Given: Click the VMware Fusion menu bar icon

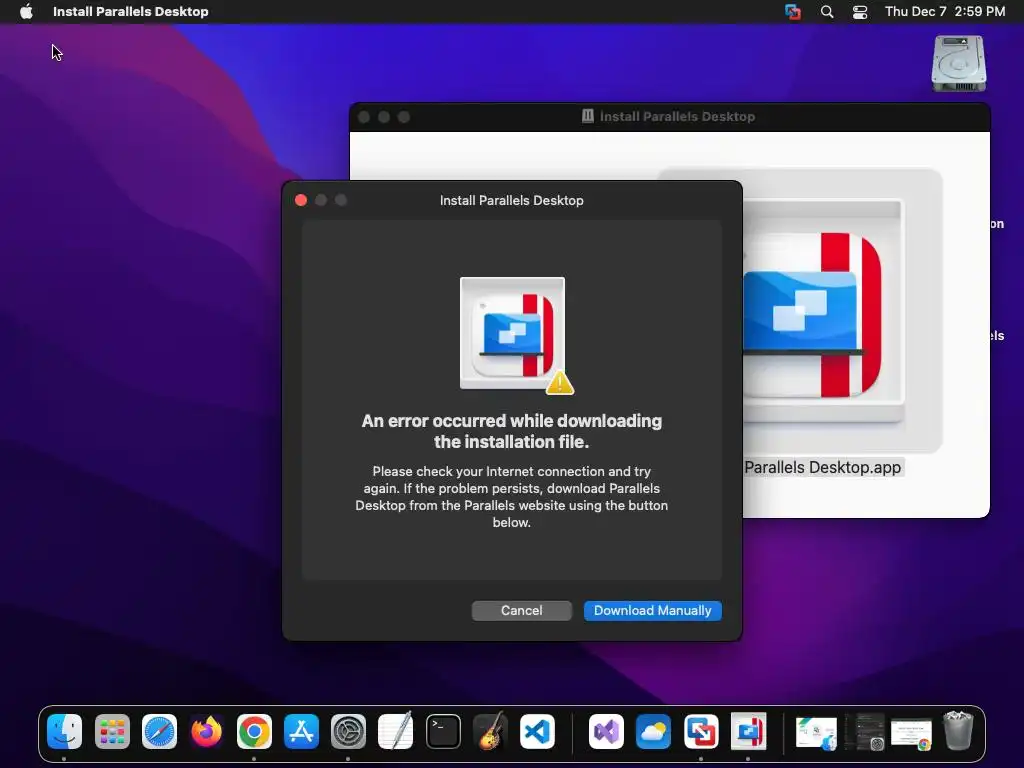Looking at the screenshot, I should tap(793, 11).
